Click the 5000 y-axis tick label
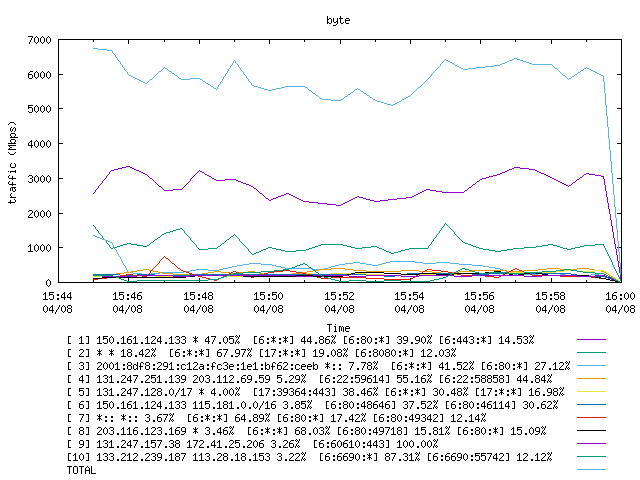Viewport: 640px width, 480px height. (39, 109)
